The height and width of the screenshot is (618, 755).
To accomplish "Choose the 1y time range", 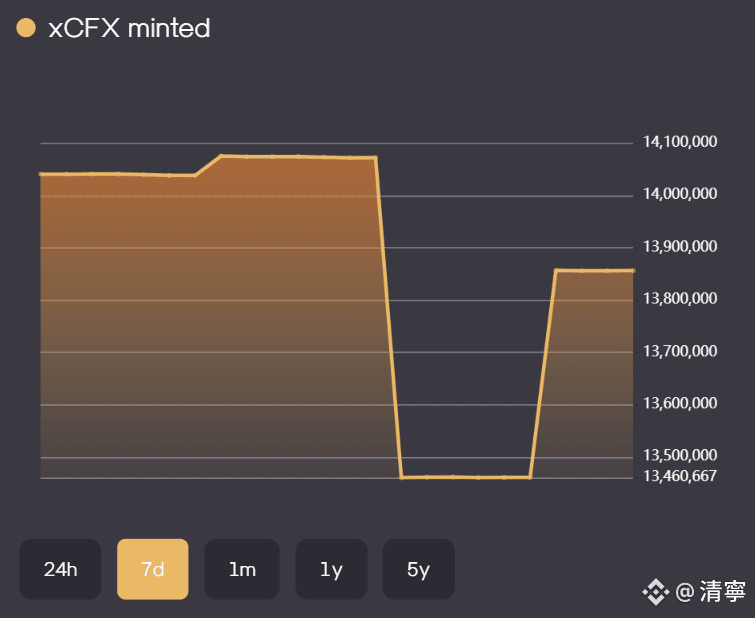I will (331, 569).
